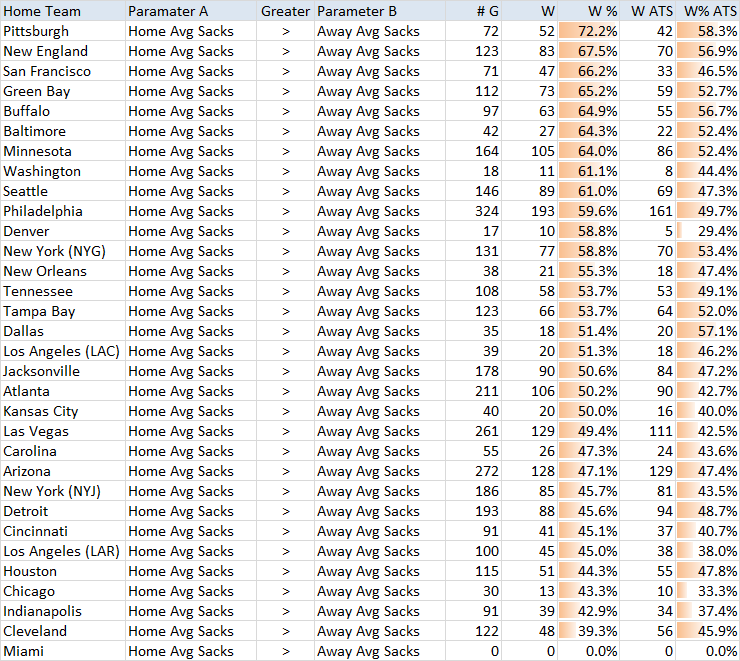
Task: Select the Buffalo team cell
Action: [x=63, y=111]
